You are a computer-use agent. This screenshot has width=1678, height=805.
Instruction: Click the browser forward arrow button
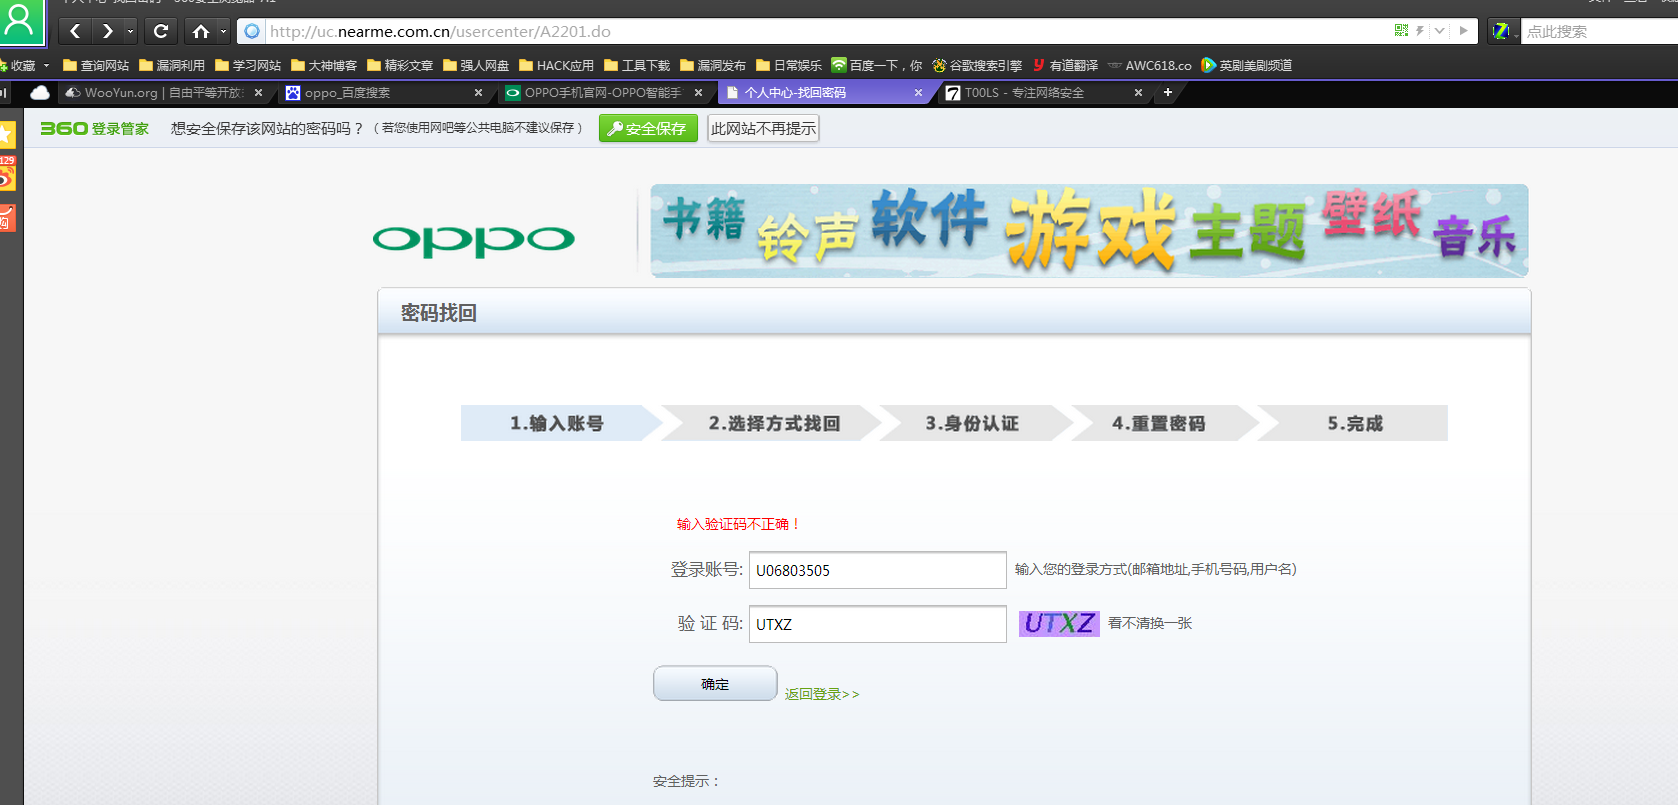click(x=107, y=31)
